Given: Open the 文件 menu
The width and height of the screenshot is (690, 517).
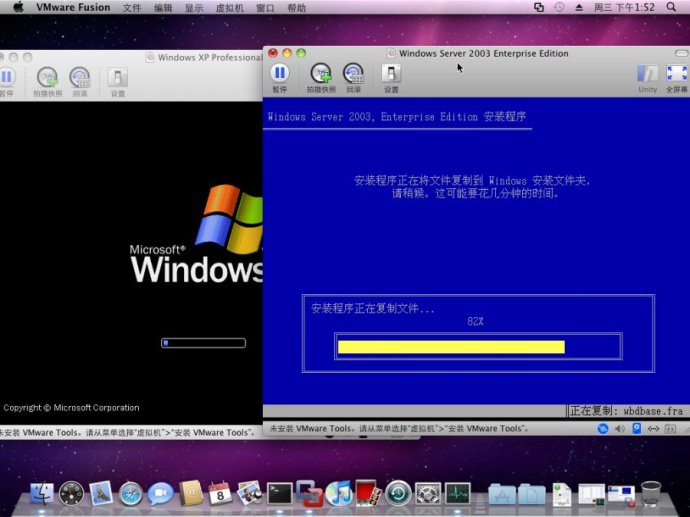Looking at the screenshot, I should (132, 8).
